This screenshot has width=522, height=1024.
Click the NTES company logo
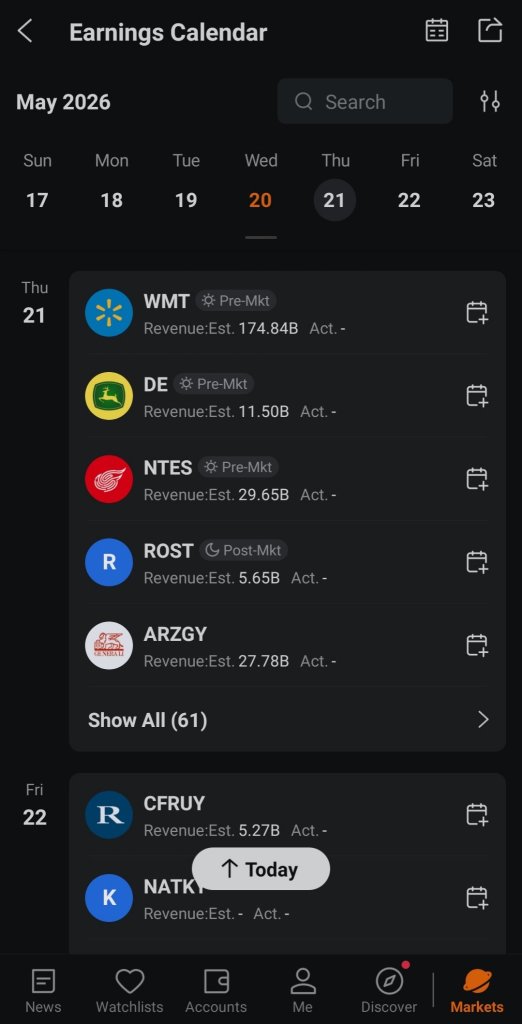(x=109, y=479)
